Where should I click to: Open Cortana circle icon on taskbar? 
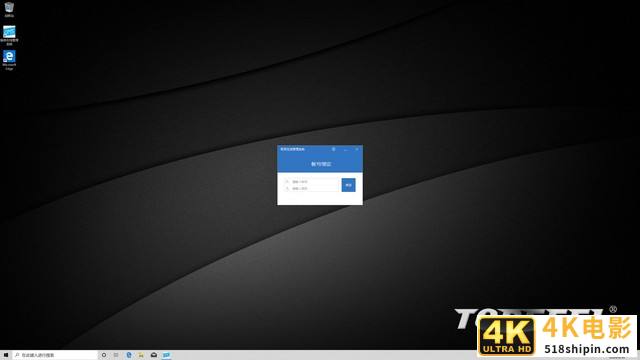click(104, 355)
